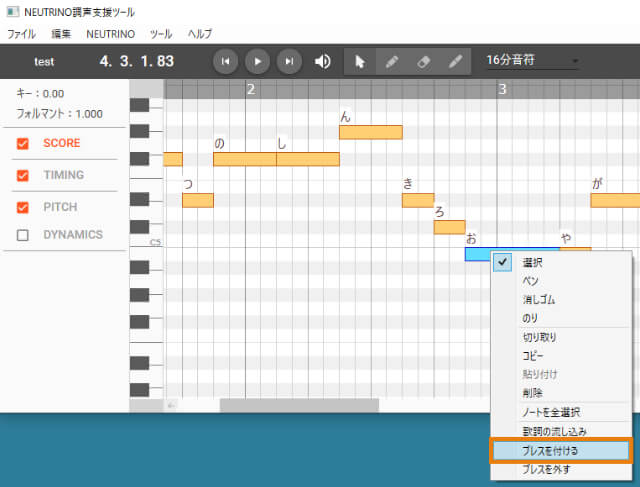Uncheck the PITCH checkbox
This screenshot has height=487, width=640.
pyautogui.click(x=23, y=207)
